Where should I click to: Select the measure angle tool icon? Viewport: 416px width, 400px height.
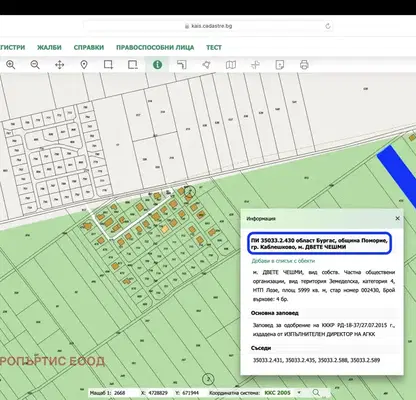point(182,65)
